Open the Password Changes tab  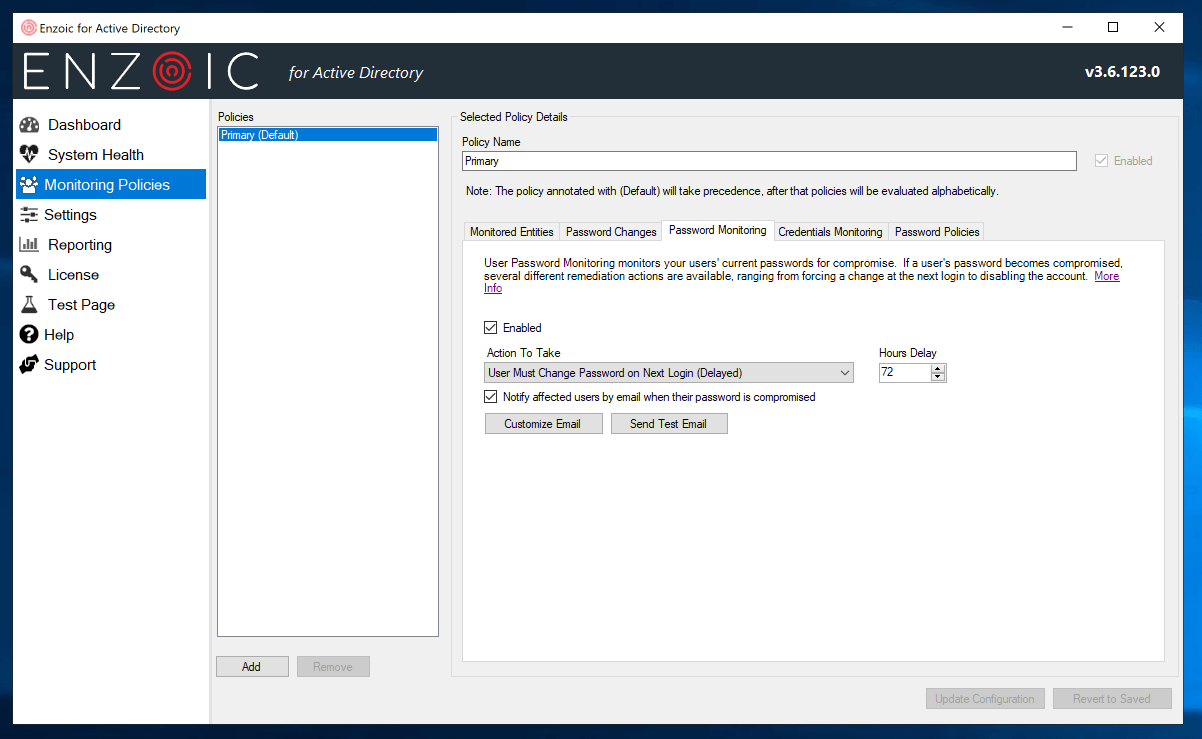(x=611, y=232)
